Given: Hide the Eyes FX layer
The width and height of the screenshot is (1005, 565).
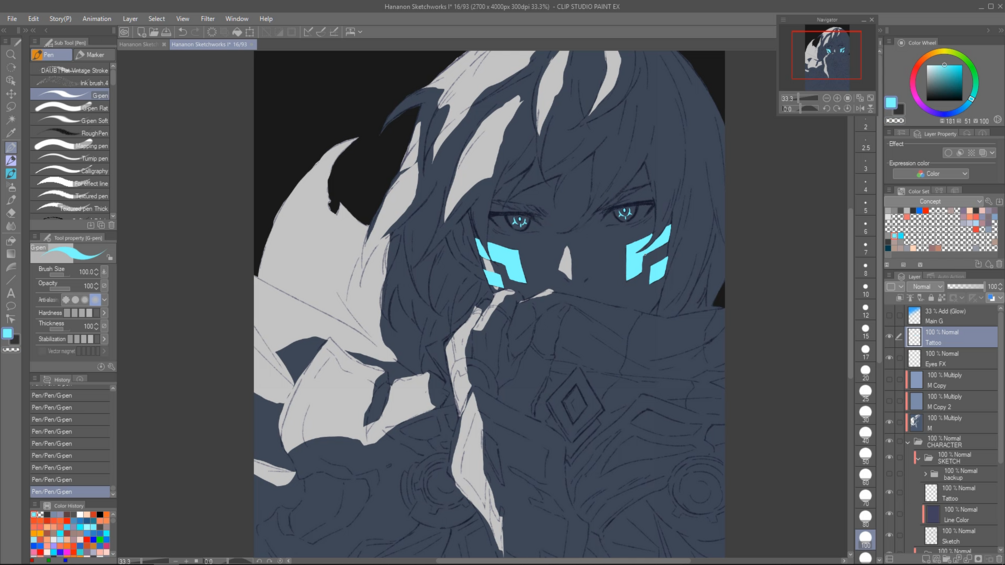Looking at the screenshot, I should pos(889,358).
